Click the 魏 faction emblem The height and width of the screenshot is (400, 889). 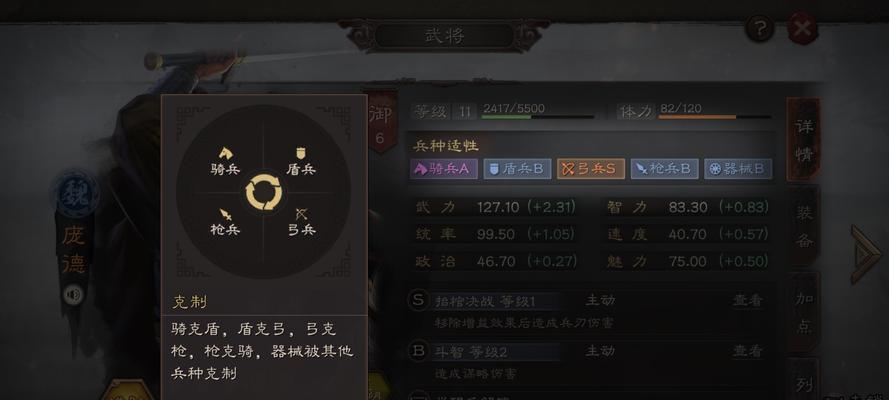click(77, 194)
